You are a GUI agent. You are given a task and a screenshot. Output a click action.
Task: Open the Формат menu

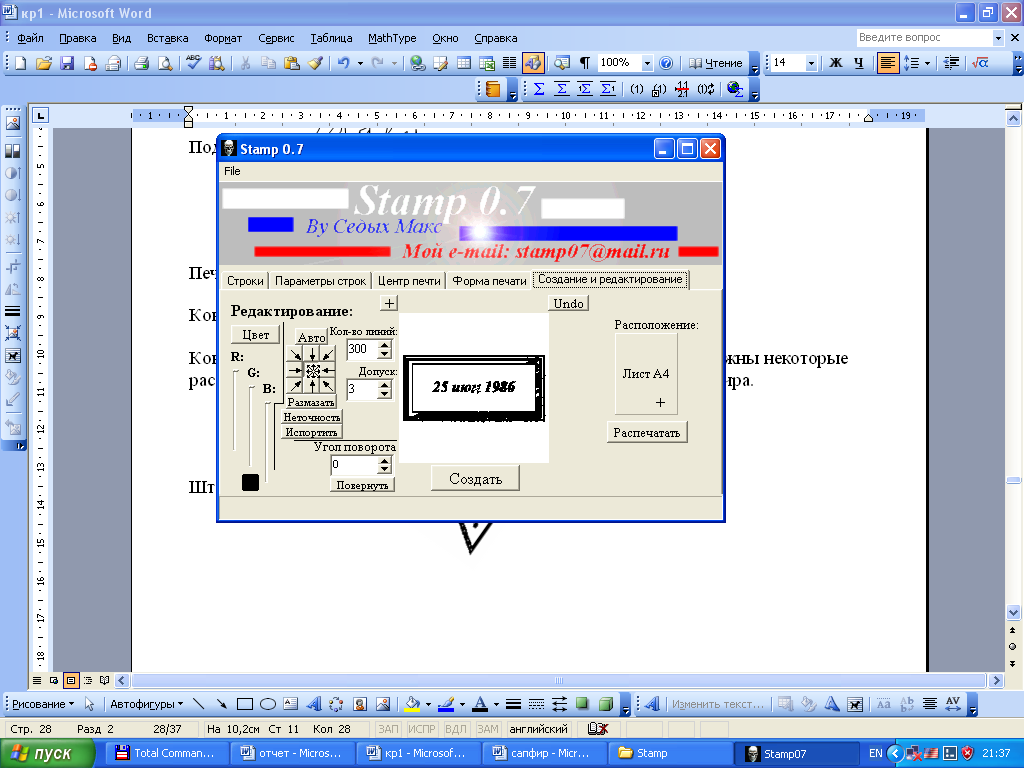[223, 38]
